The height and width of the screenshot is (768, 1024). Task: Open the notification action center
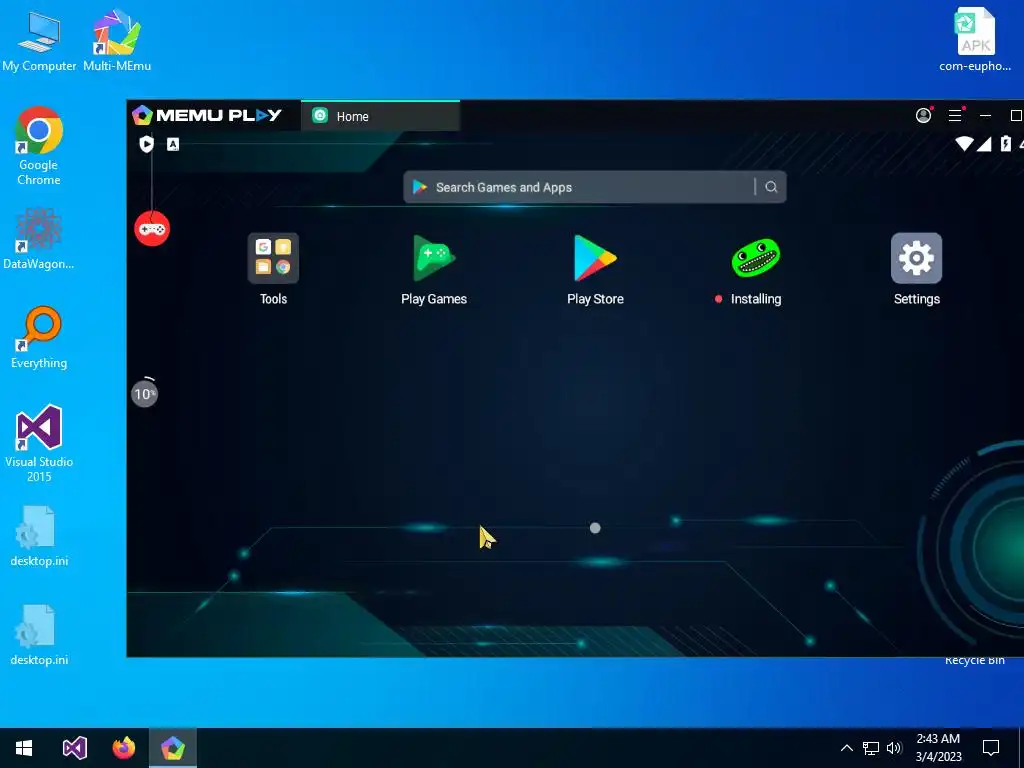click(x=991, y=748)
